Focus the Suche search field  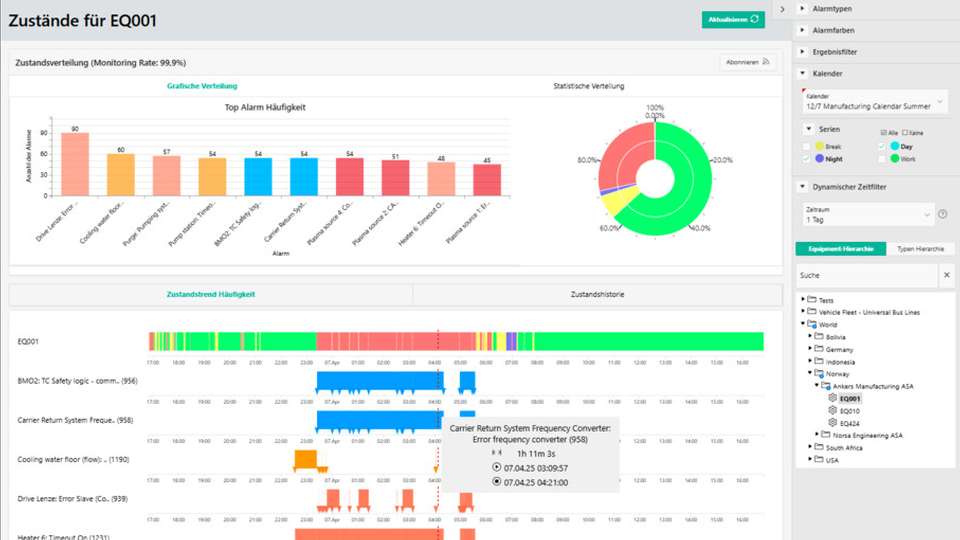tap(866, 276)
